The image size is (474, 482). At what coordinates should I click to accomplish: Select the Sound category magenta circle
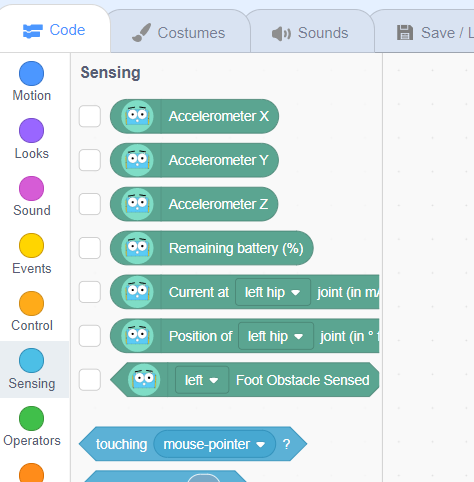(31, 188)
